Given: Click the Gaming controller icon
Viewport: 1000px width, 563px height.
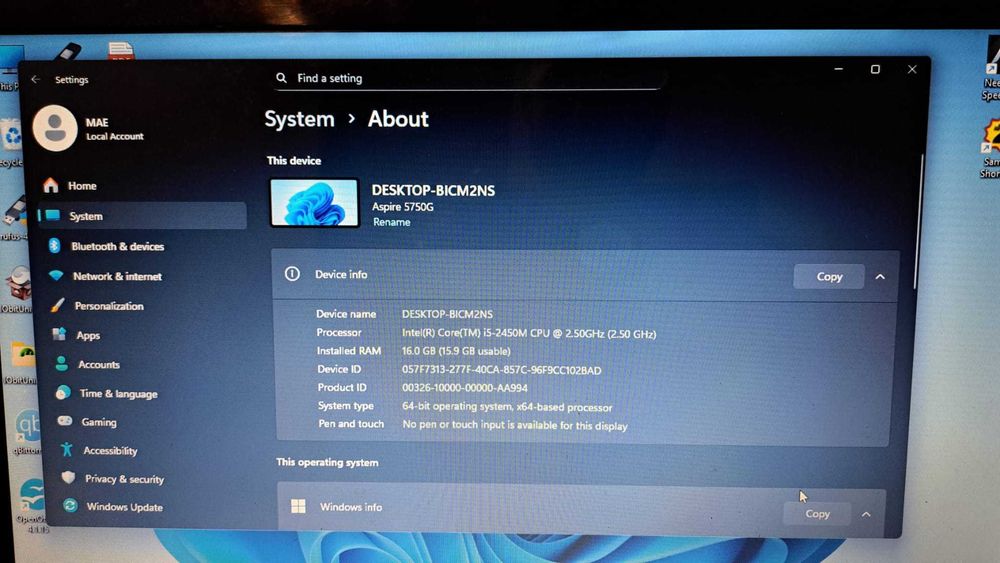Looking at the screenshot, I should [x=64, y=421].
